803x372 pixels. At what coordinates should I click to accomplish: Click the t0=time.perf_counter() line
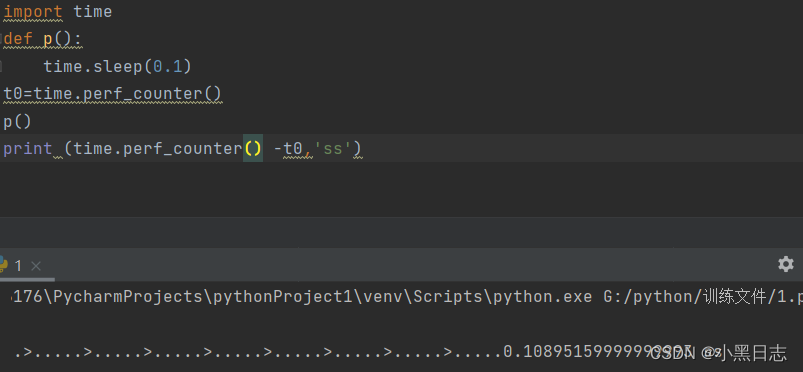pos(113,94)
